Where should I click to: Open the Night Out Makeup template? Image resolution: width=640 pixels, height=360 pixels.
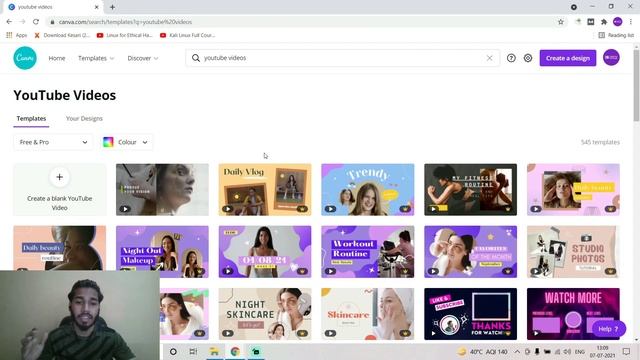tap(162, 252)
